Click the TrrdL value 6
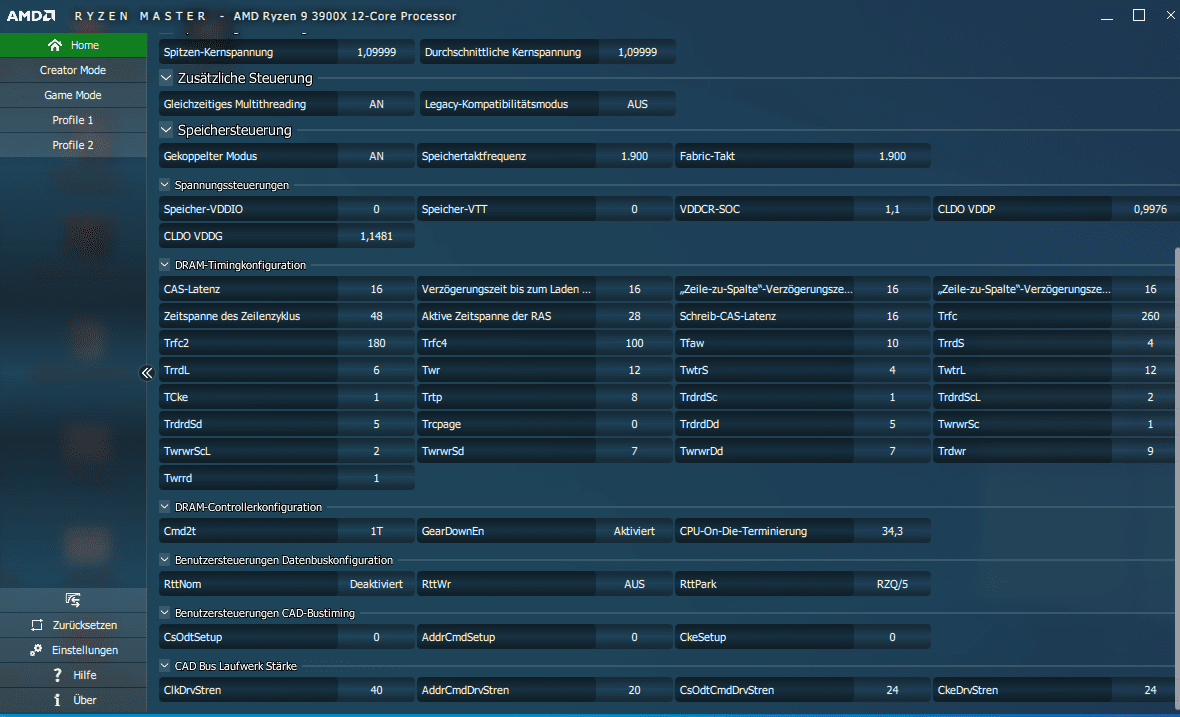This screenshot has height=717, width=1180. pos(376,370)
